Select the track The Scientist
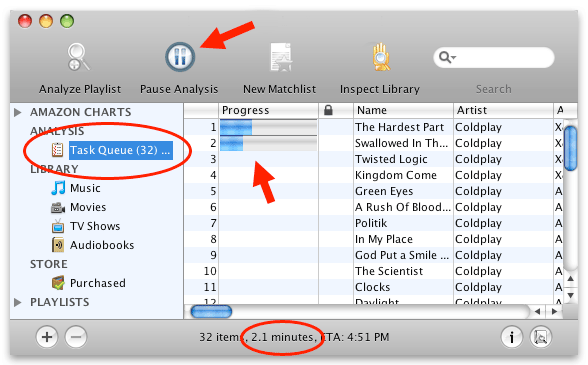588x365 pixels. [389, 271]
